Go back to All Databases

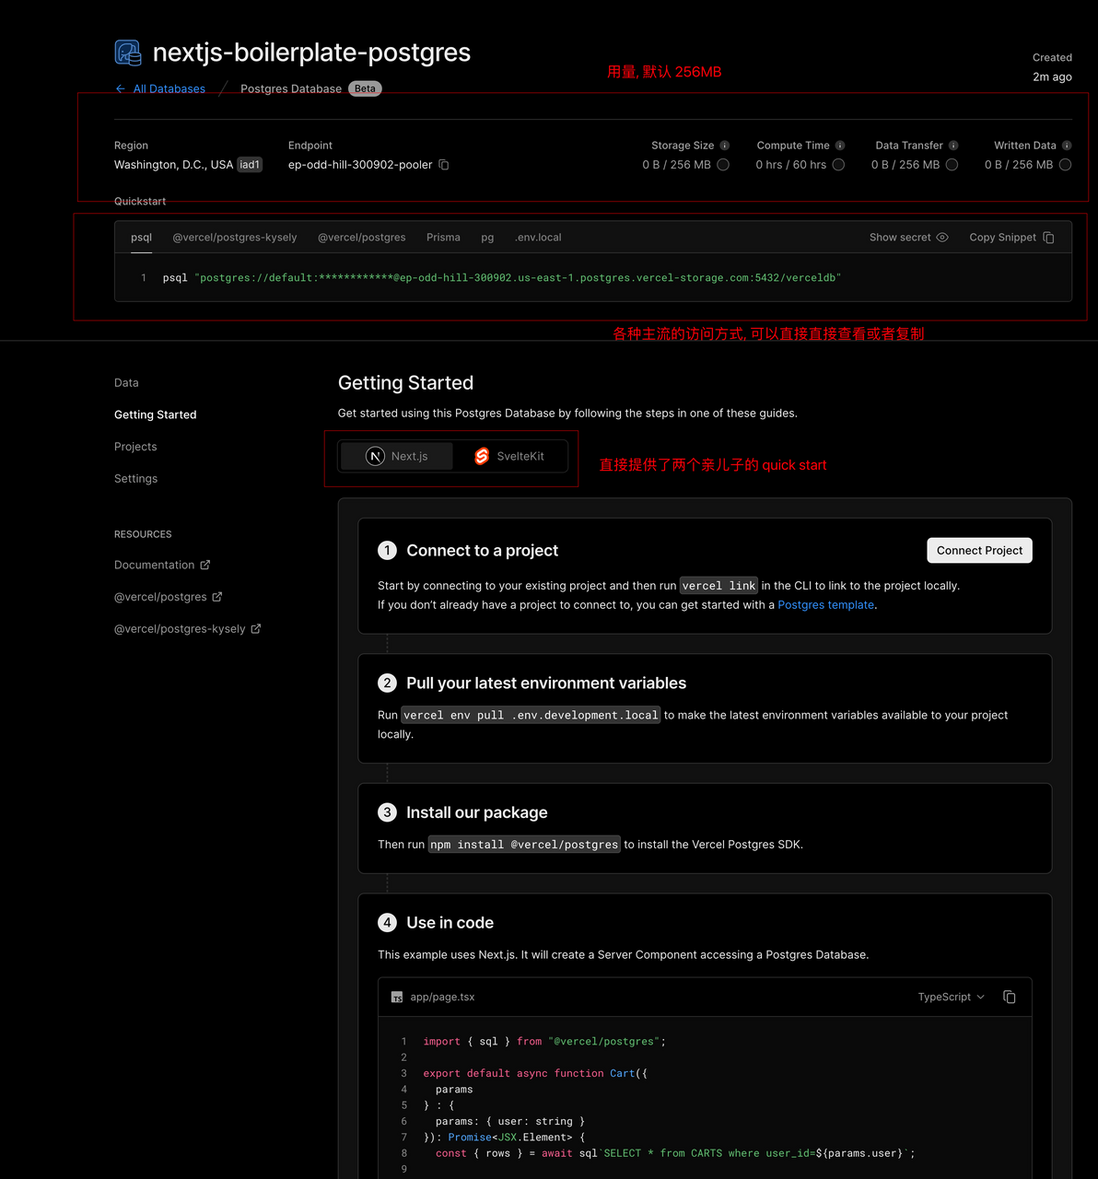tap(169, 89)
